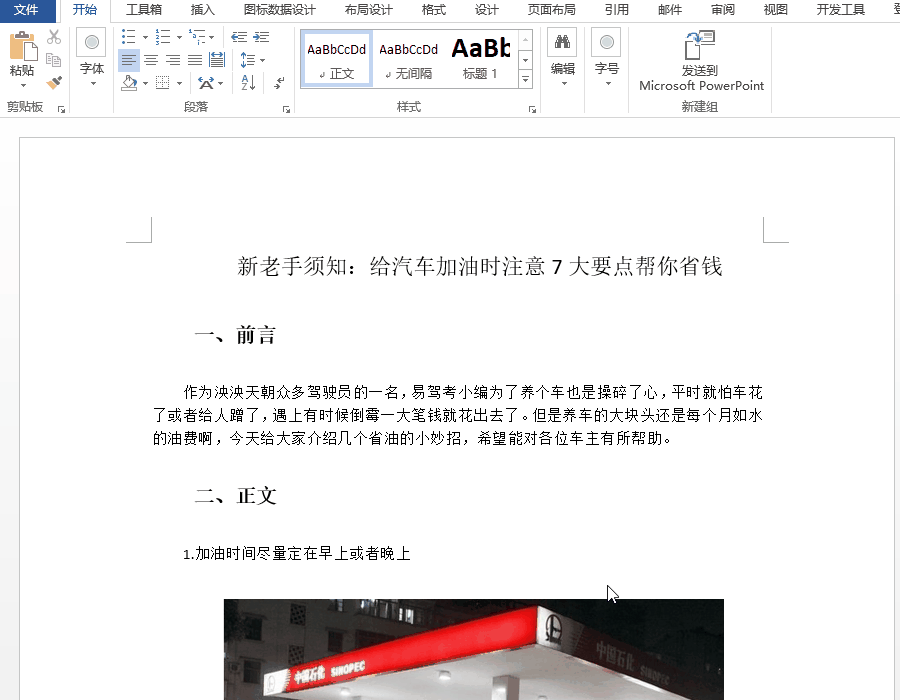Image resolution: width=900 pixels, height=700 pixels.
Task: Switch to the 插入 ribbon tab
Action: tap(202, 10)
